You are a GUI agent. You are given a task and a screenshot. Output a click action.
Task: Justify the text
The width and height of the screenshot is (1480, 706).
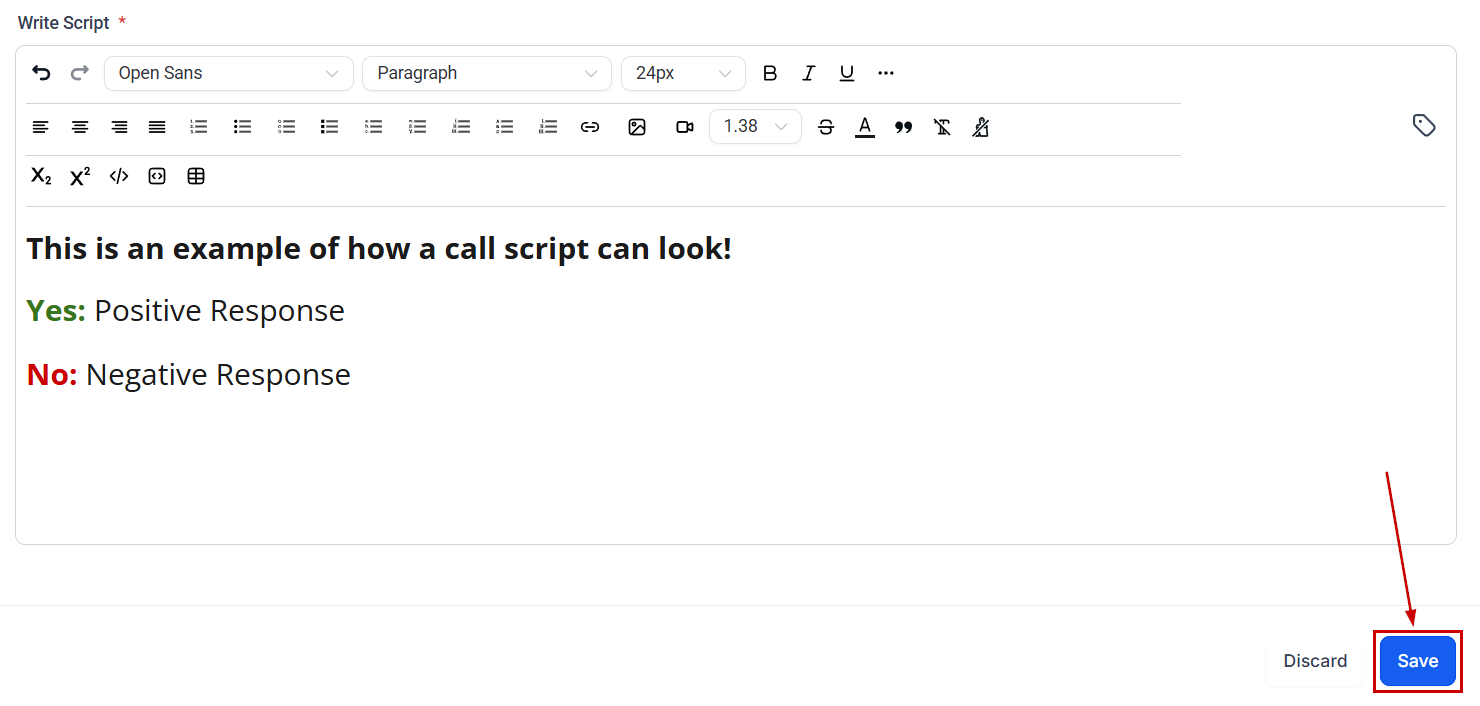[x=157, y=127]
